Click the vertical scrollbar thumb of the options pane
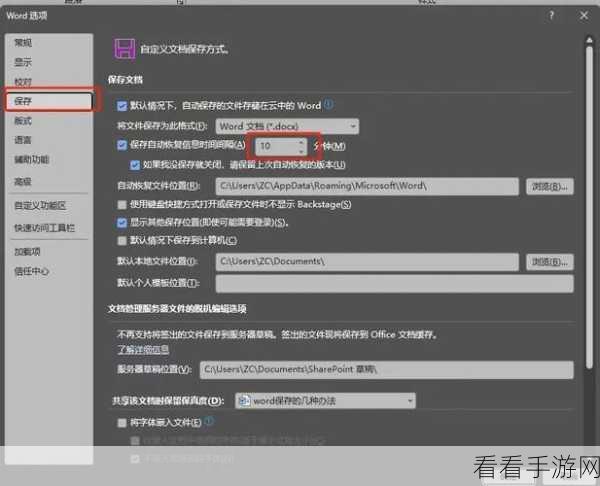 589,207
